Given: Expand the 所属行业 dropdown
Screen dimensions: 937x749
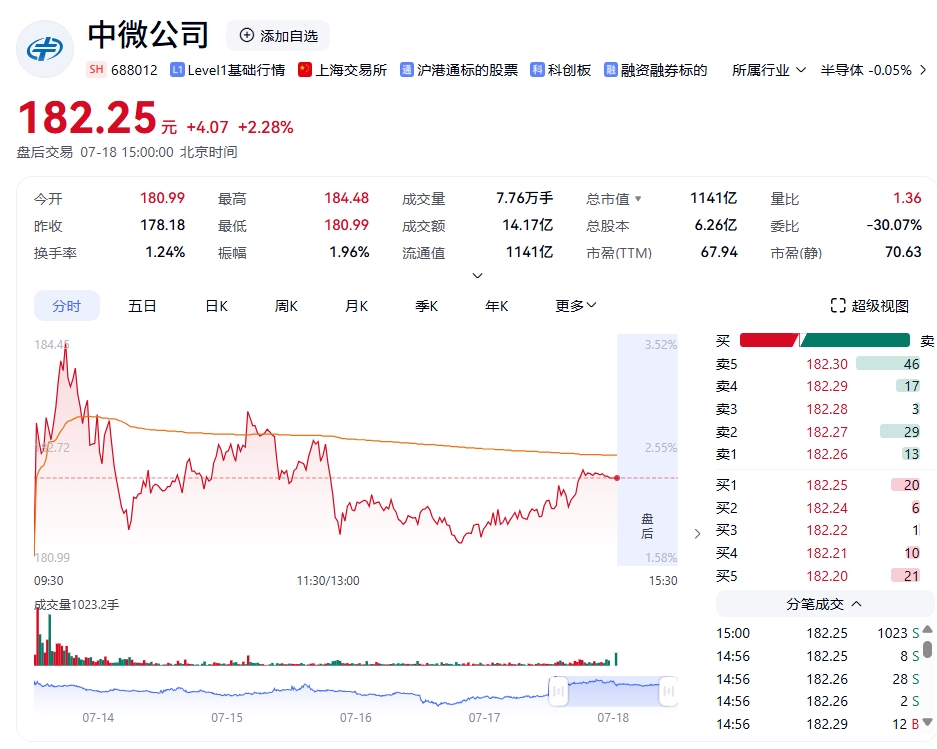Looking at the screenshot, I should pos(800,71).
